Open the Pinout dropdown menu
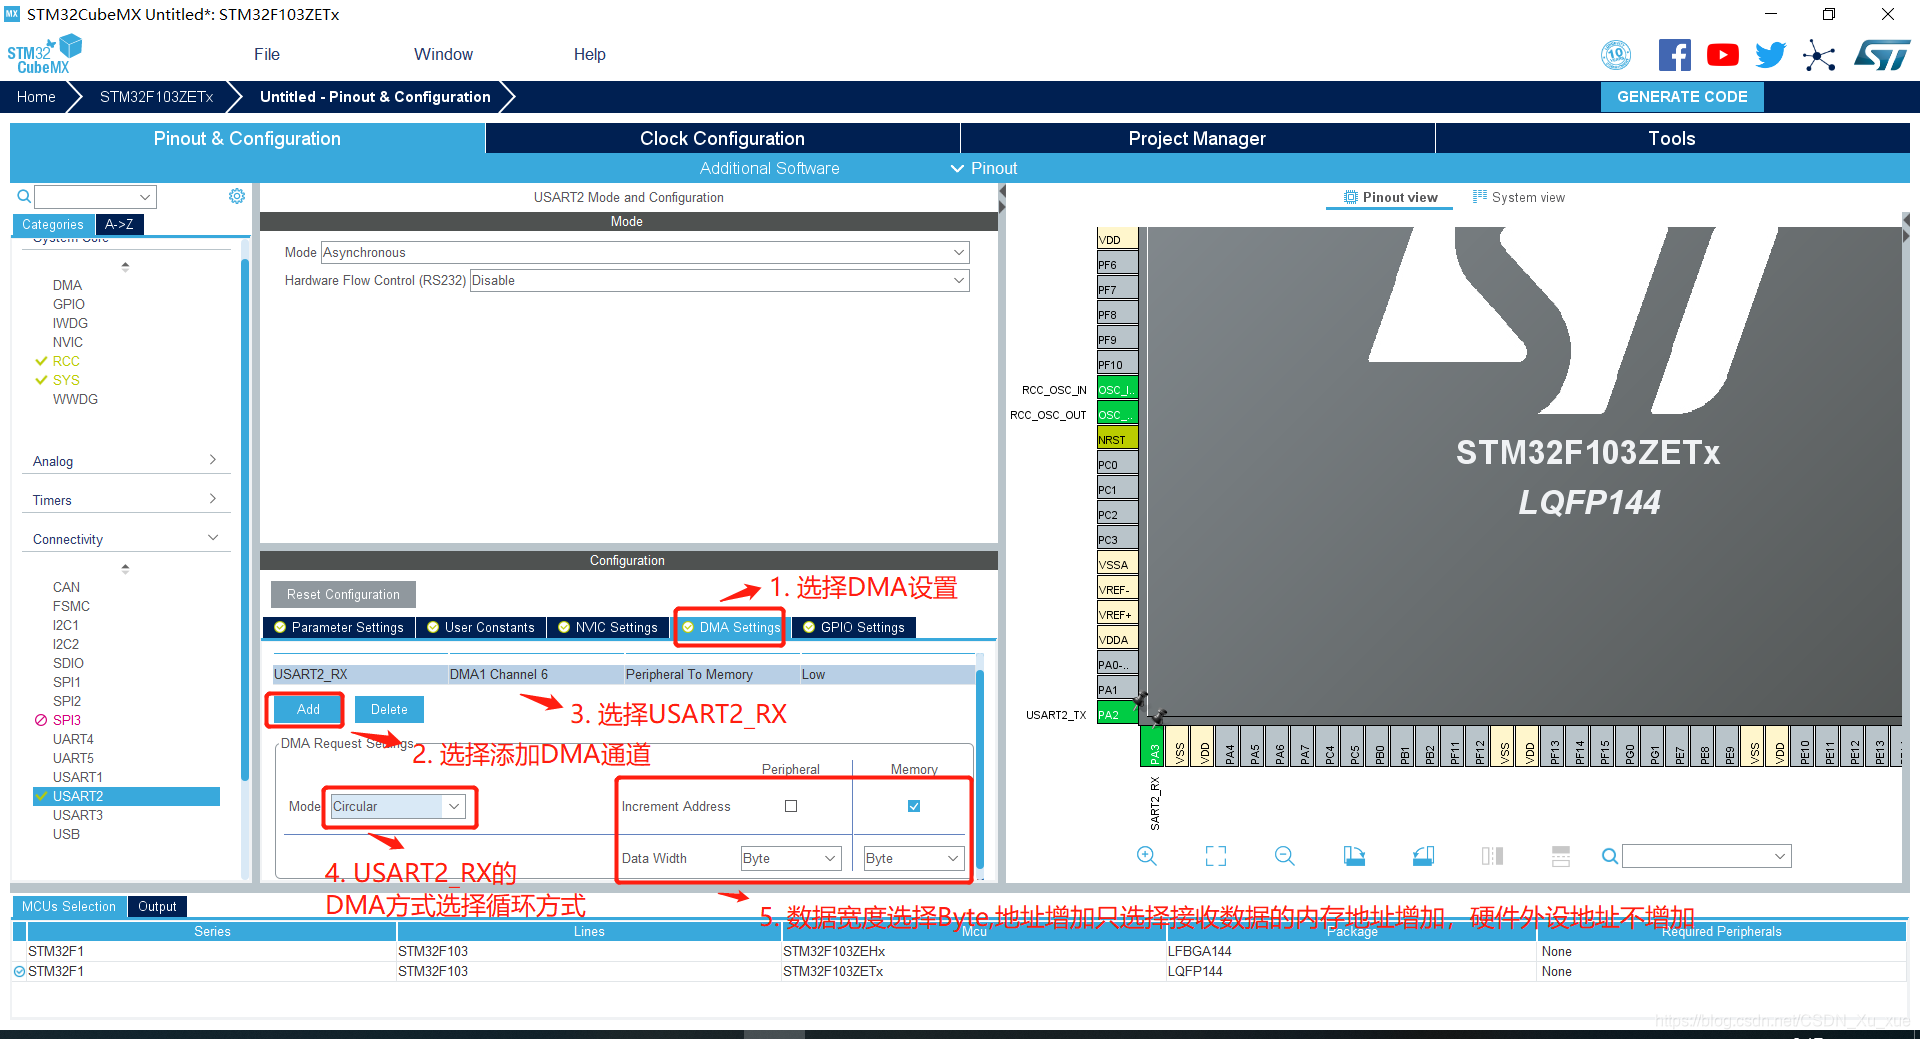The height and width of the screenshot is (1039, 1920). click(984, 168)
